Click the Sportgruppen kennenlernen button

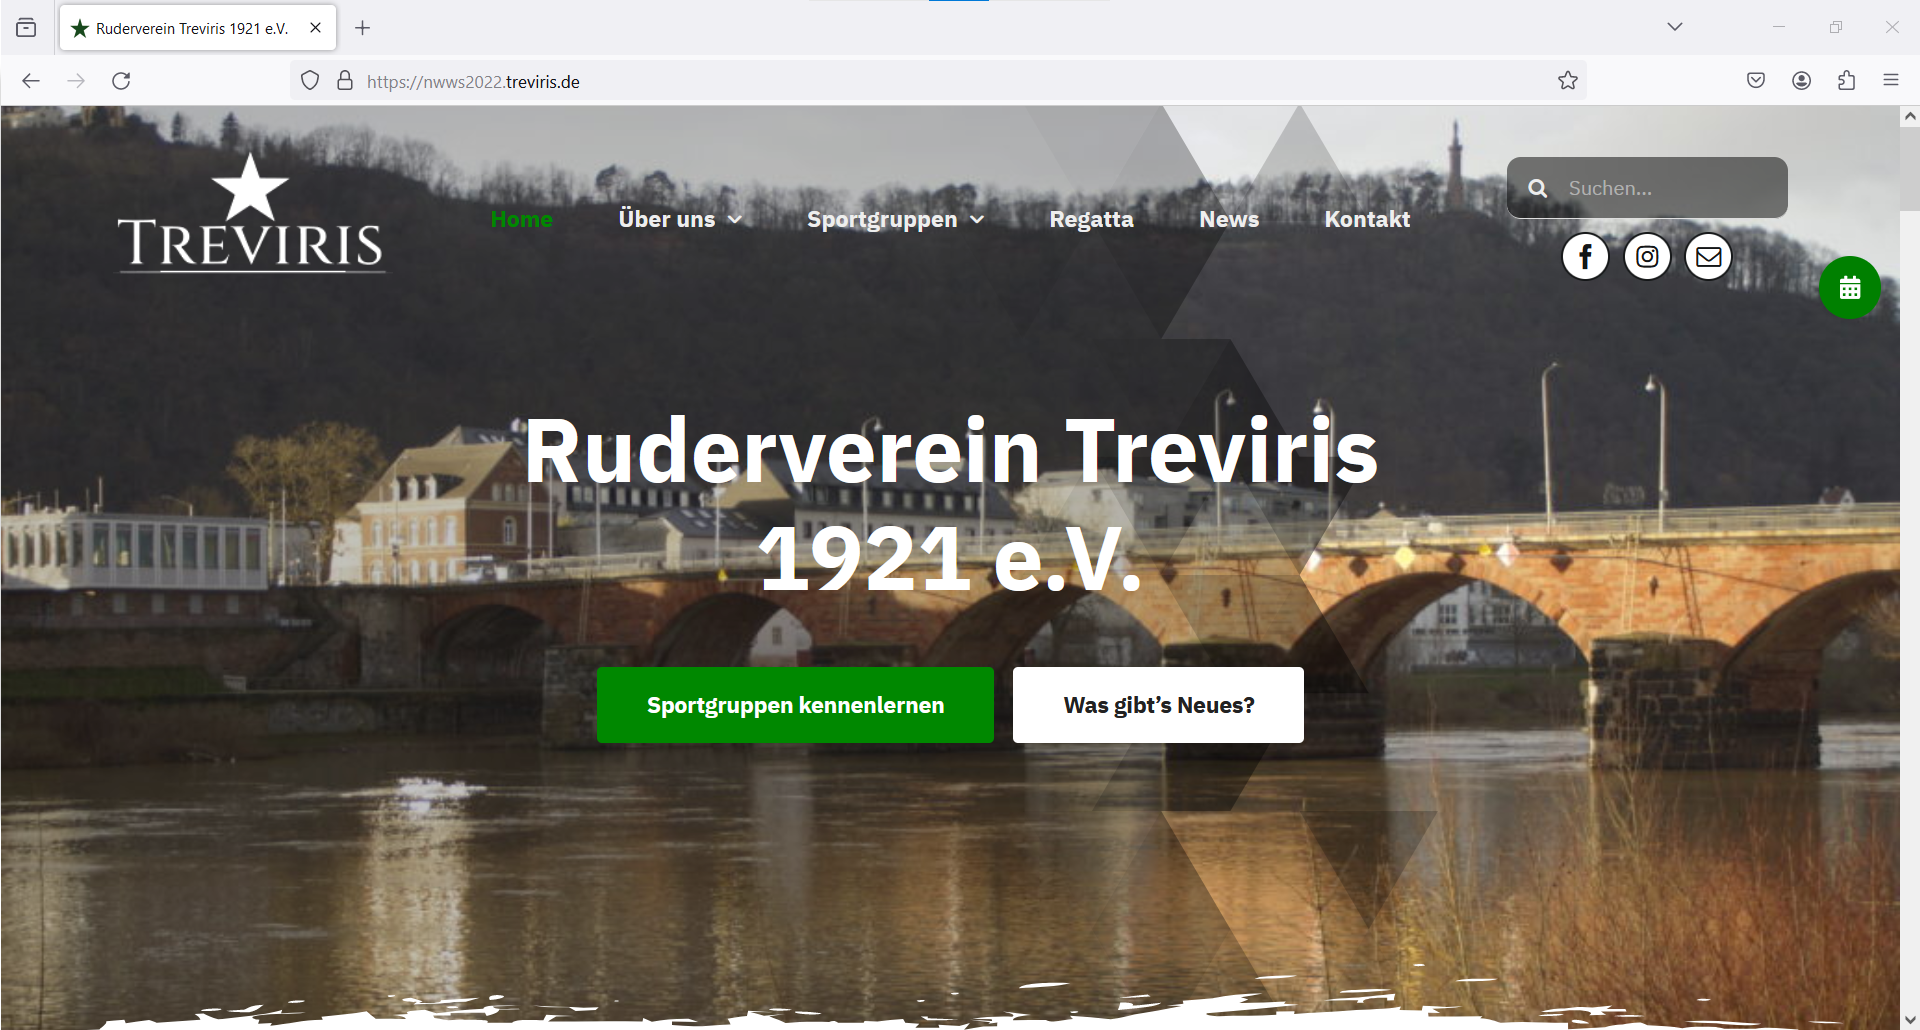(795, 704)
